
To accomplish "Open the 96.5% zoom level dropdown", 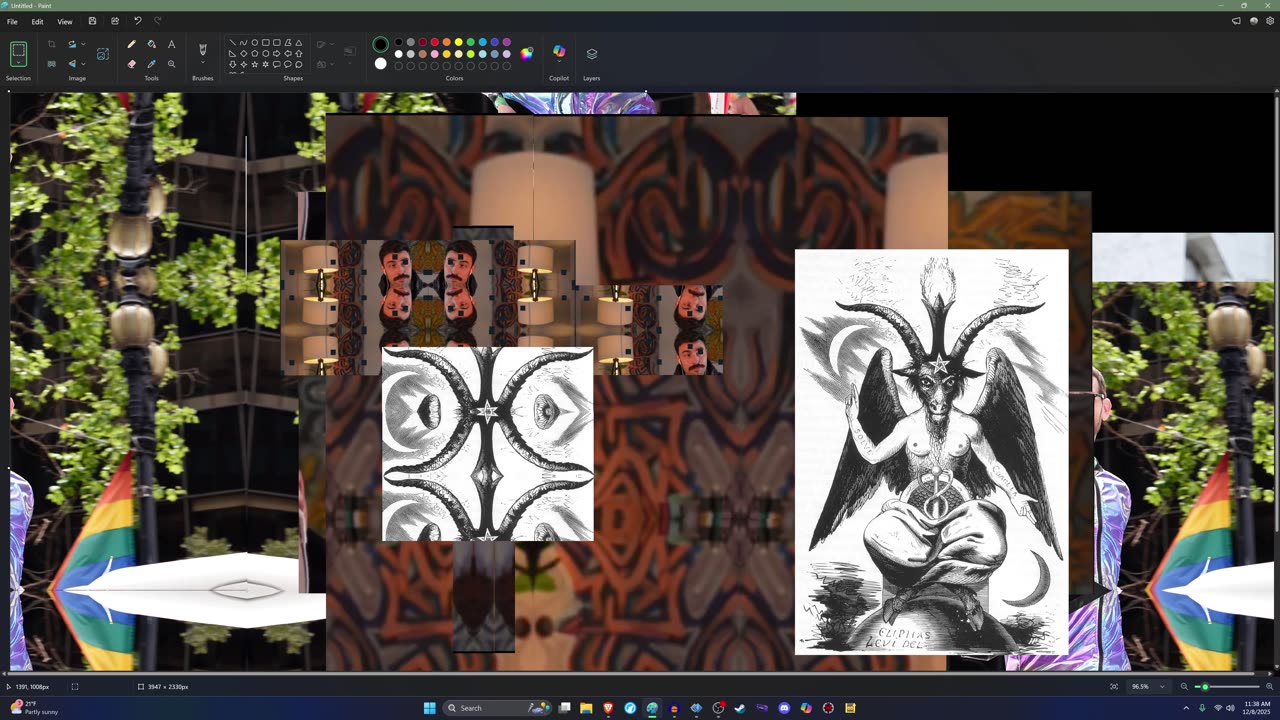I will pyautogui.click(x=1161, y=687).
